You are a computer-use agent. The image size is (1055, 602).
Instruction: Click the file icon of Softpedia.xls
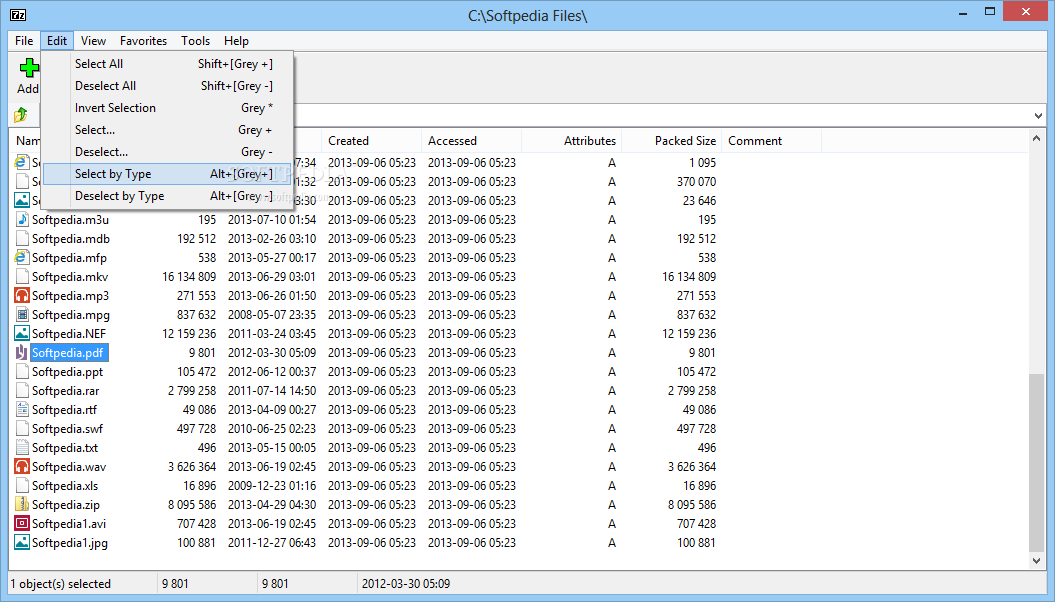coord(22,485)
